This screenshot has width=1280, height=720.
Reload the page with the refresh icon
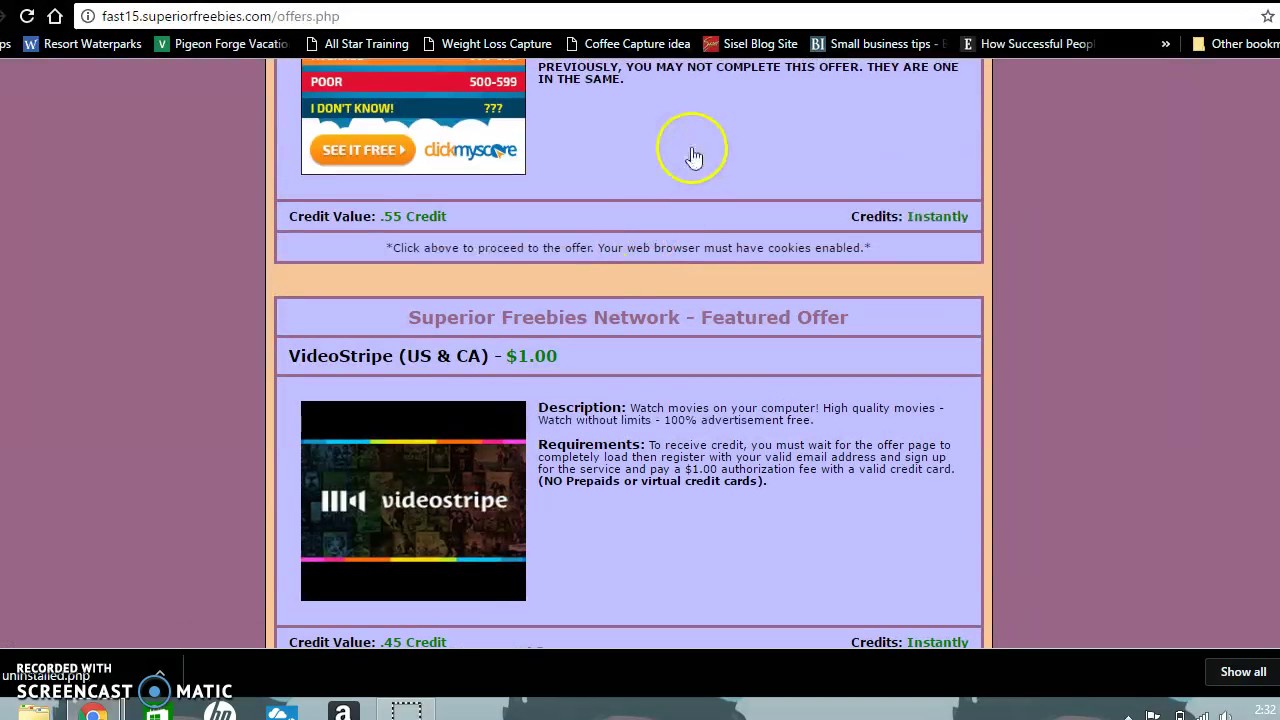pyautogui.click(x=27, y=16)
